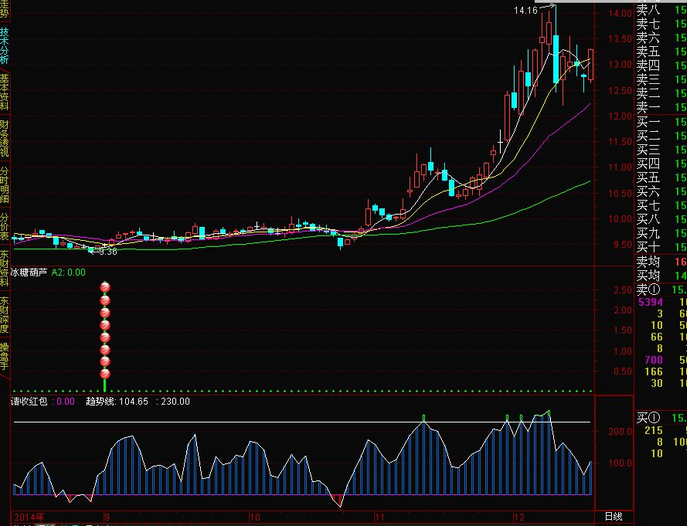Select the 卖六 order book row
The image size is (687, 529).
[x=661, y=38]
